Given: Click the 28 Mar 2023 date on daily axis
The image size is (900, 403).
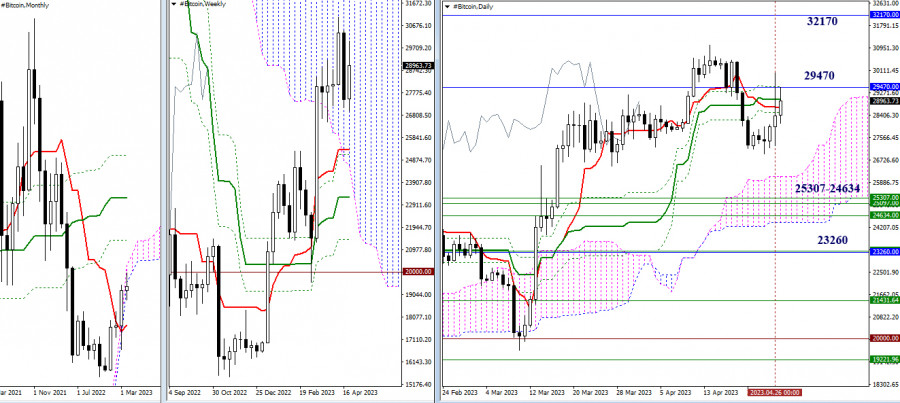Looking at the screenshot, I should point(634,393).
